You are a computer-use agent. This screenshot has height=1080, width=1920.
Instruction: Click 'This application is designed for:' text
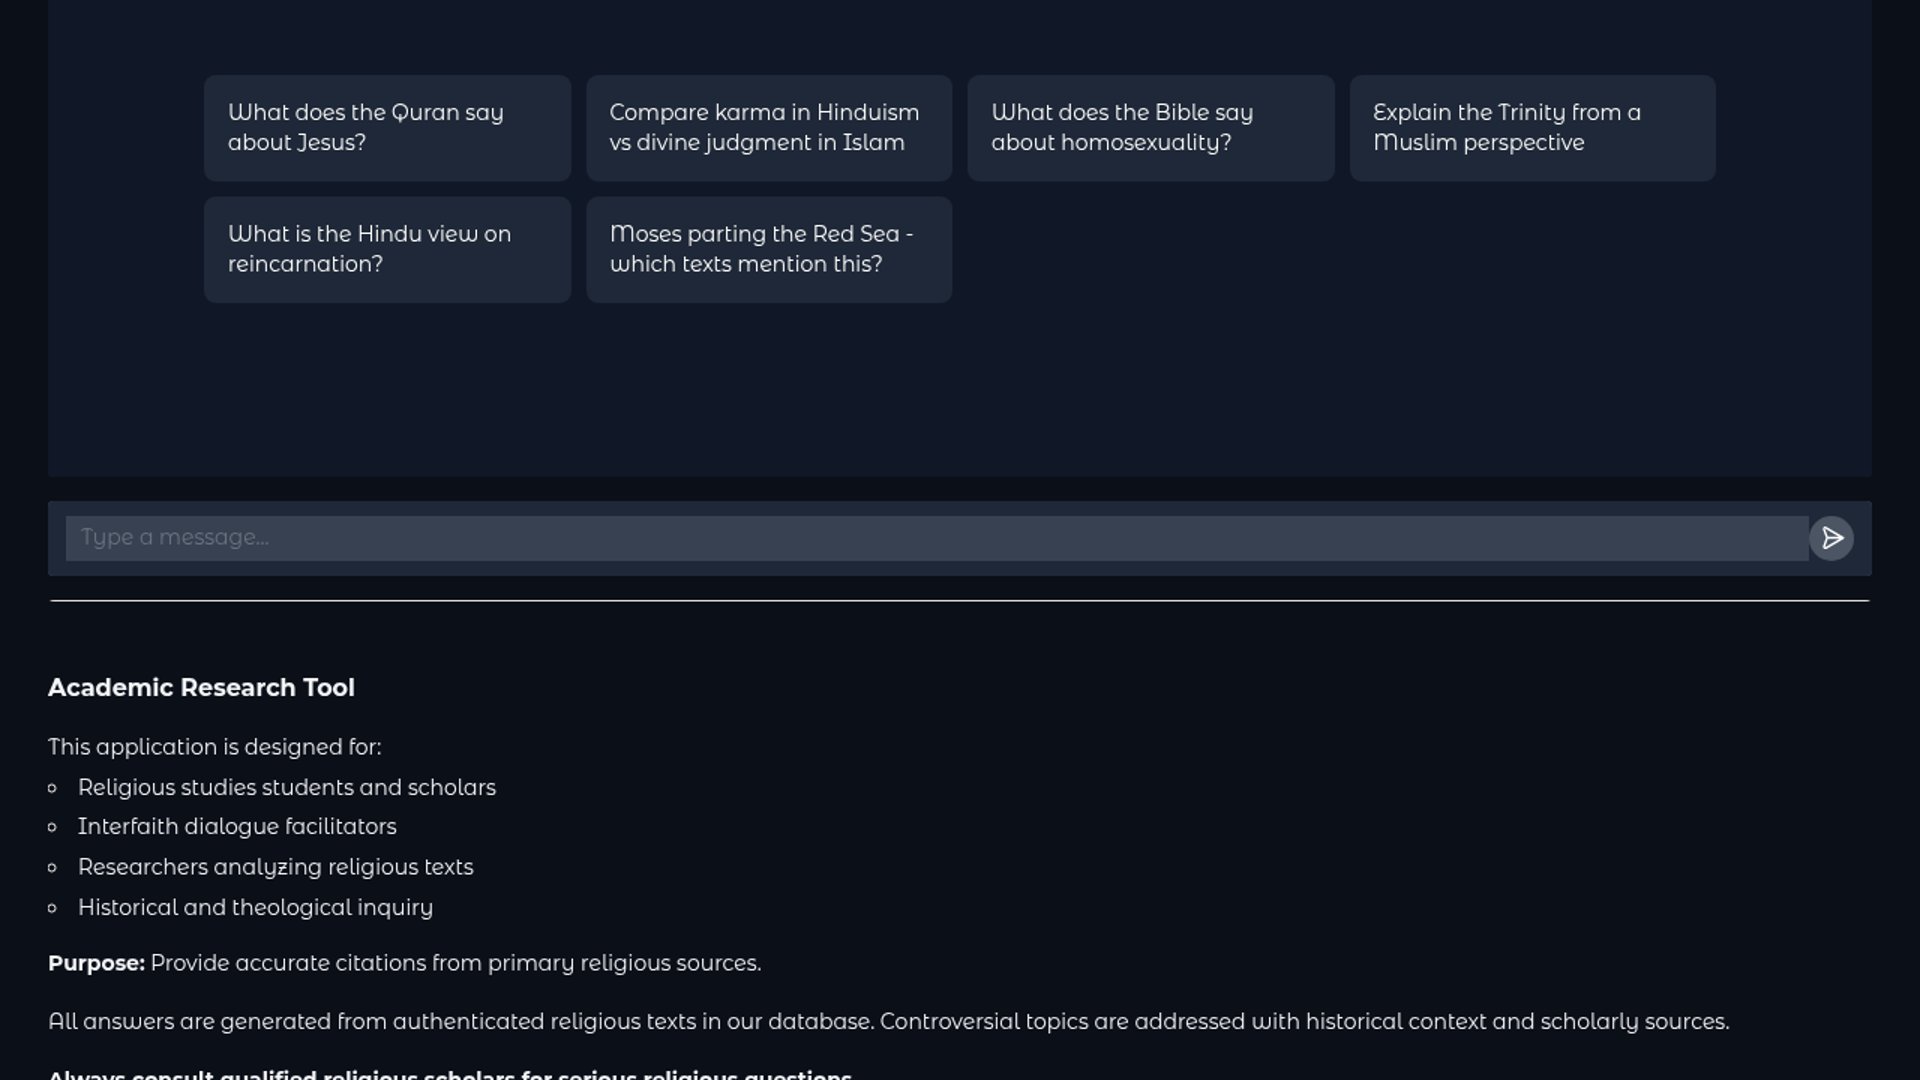tap(214, 747)
